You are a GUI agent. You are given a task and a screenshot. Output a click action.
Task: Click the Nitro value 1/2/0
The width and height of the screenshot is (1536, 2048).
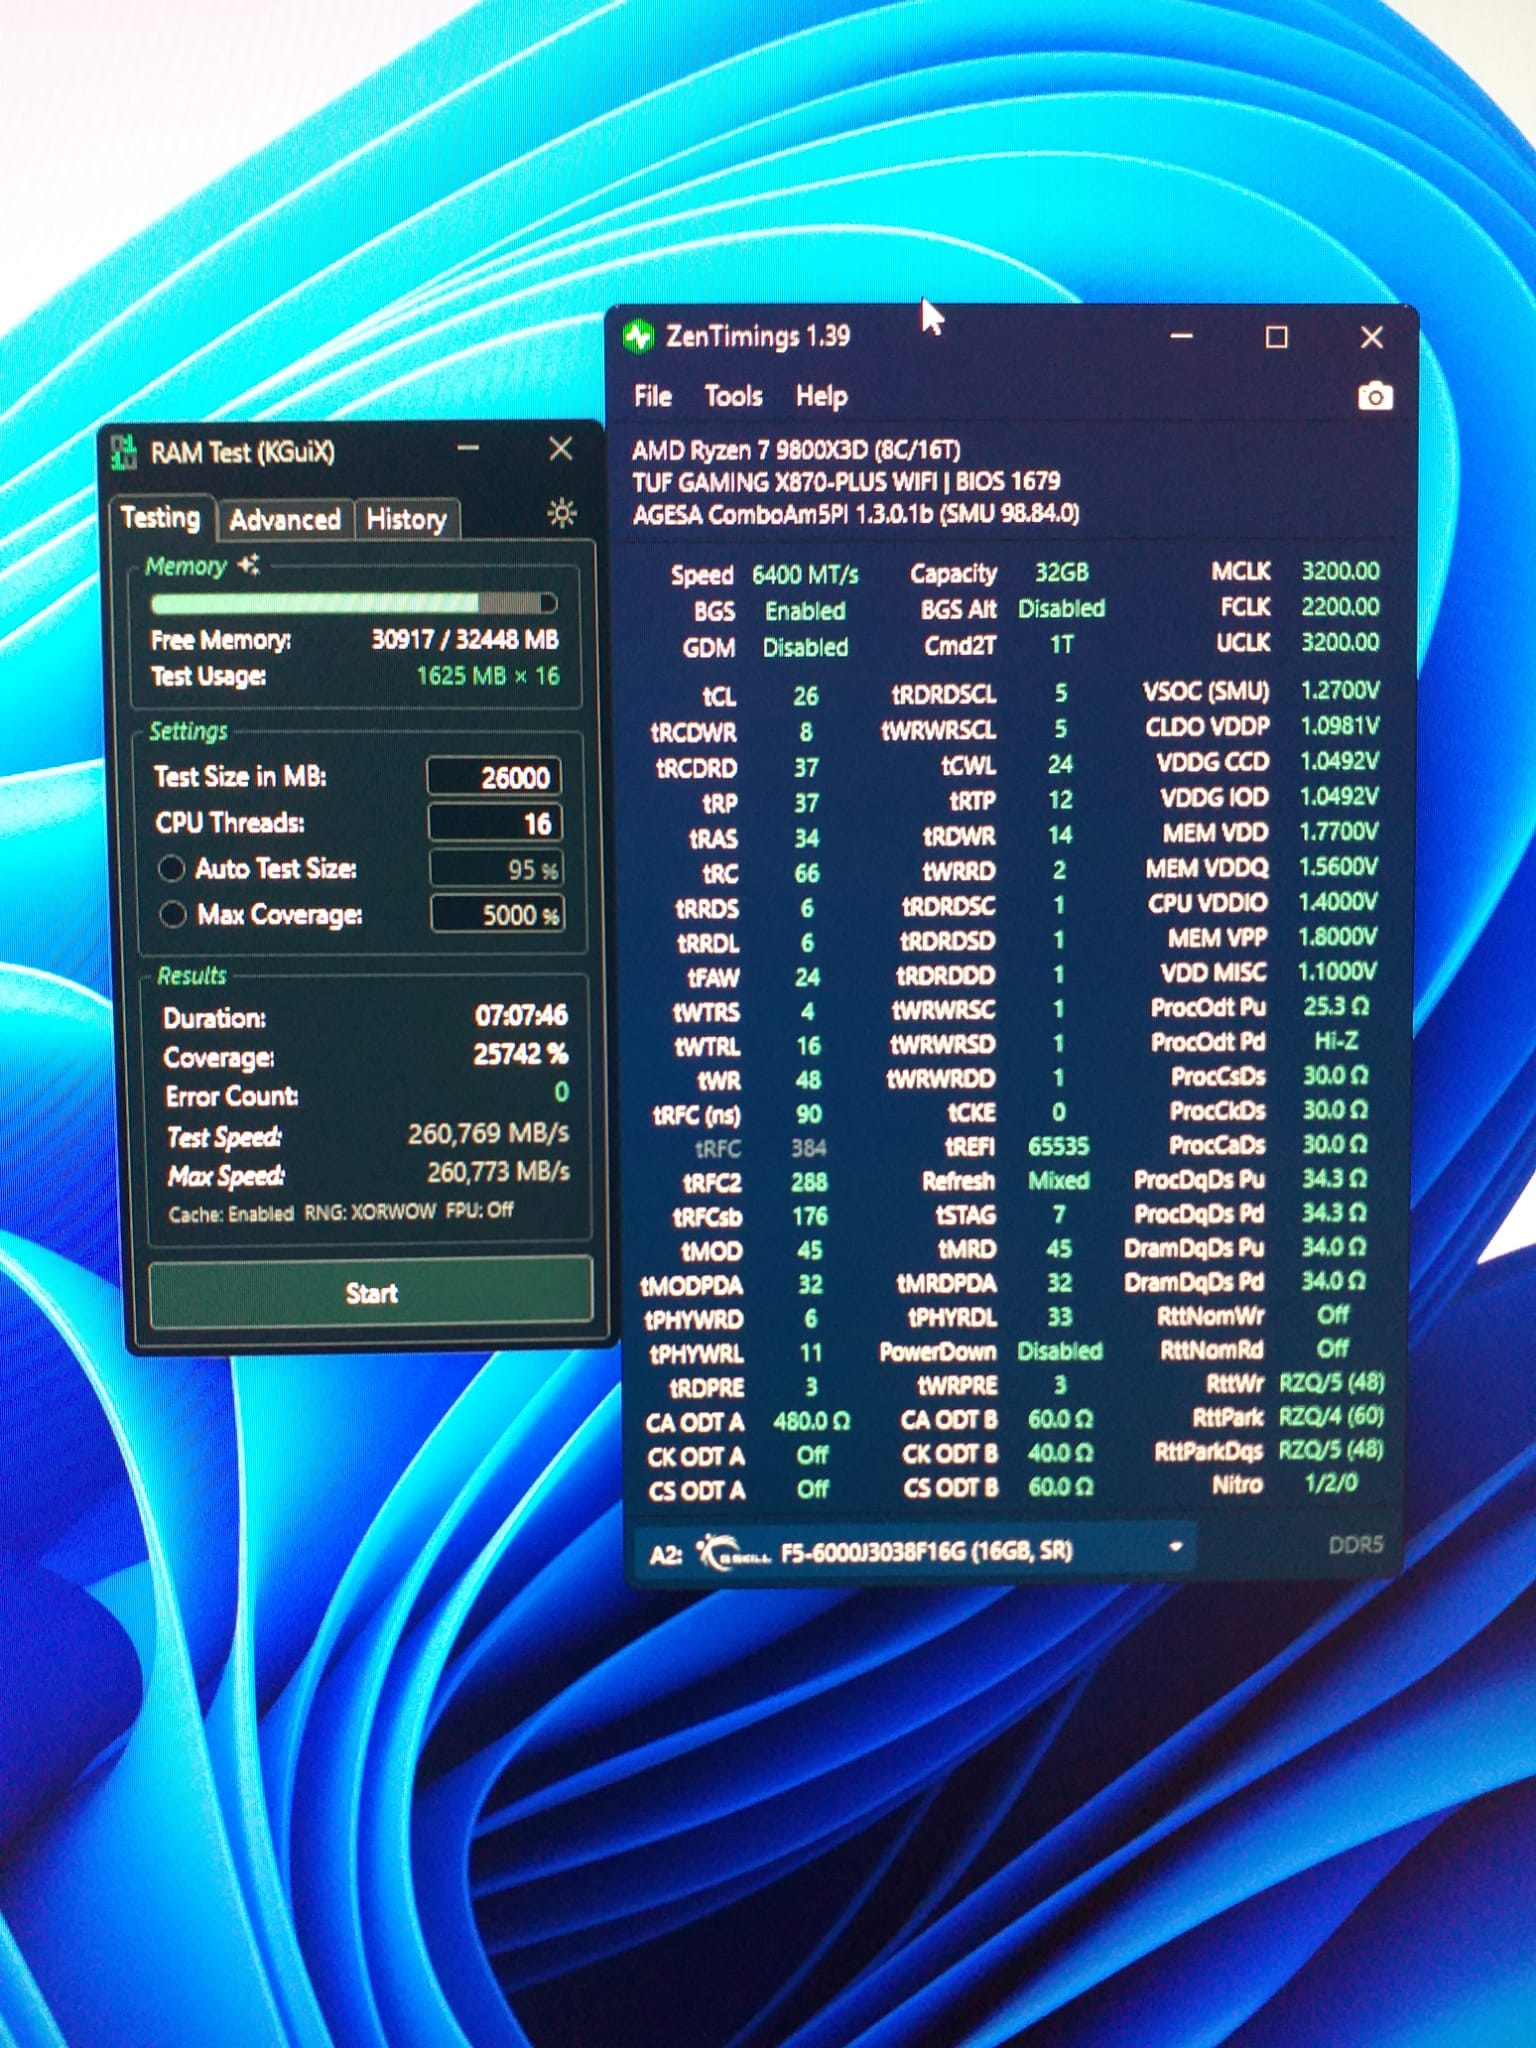pyautogui.click(x=1331, y=1483)
